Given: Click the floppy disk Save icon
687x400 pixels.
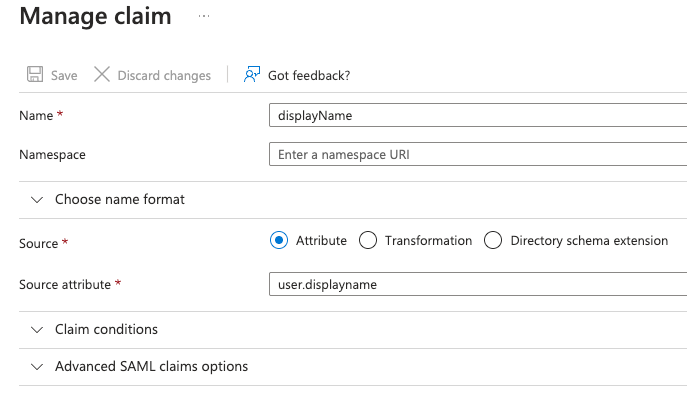Looking at the screenshot, I should coord(34,75).
